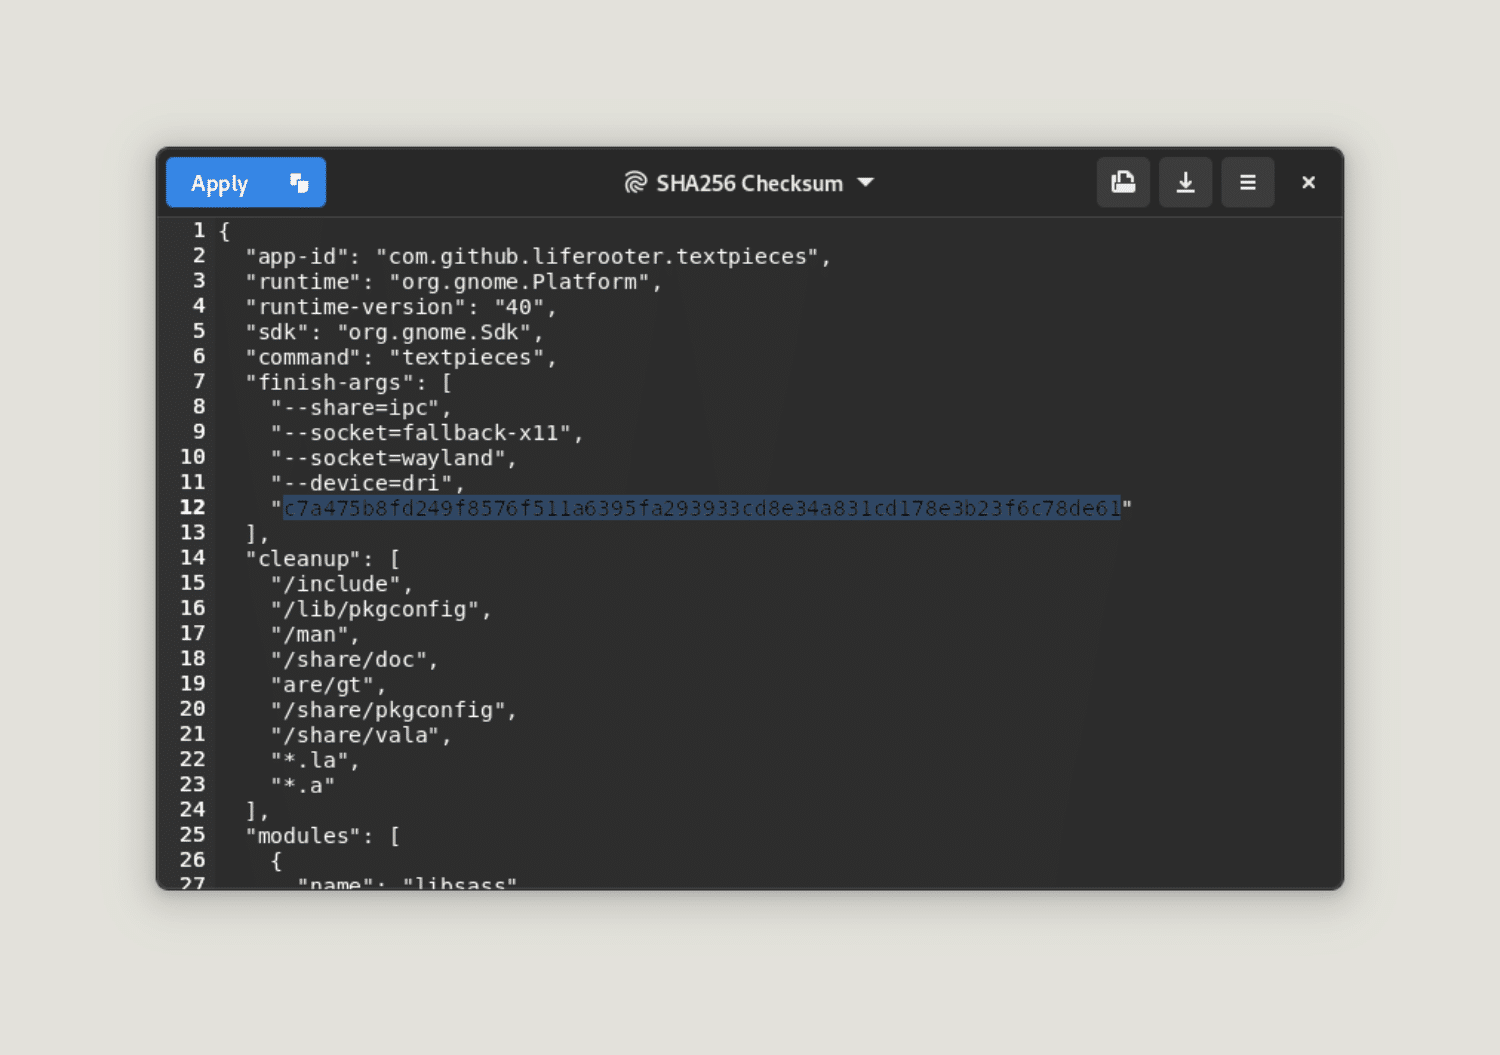Close the Text Pieces window

(1308, 182)
